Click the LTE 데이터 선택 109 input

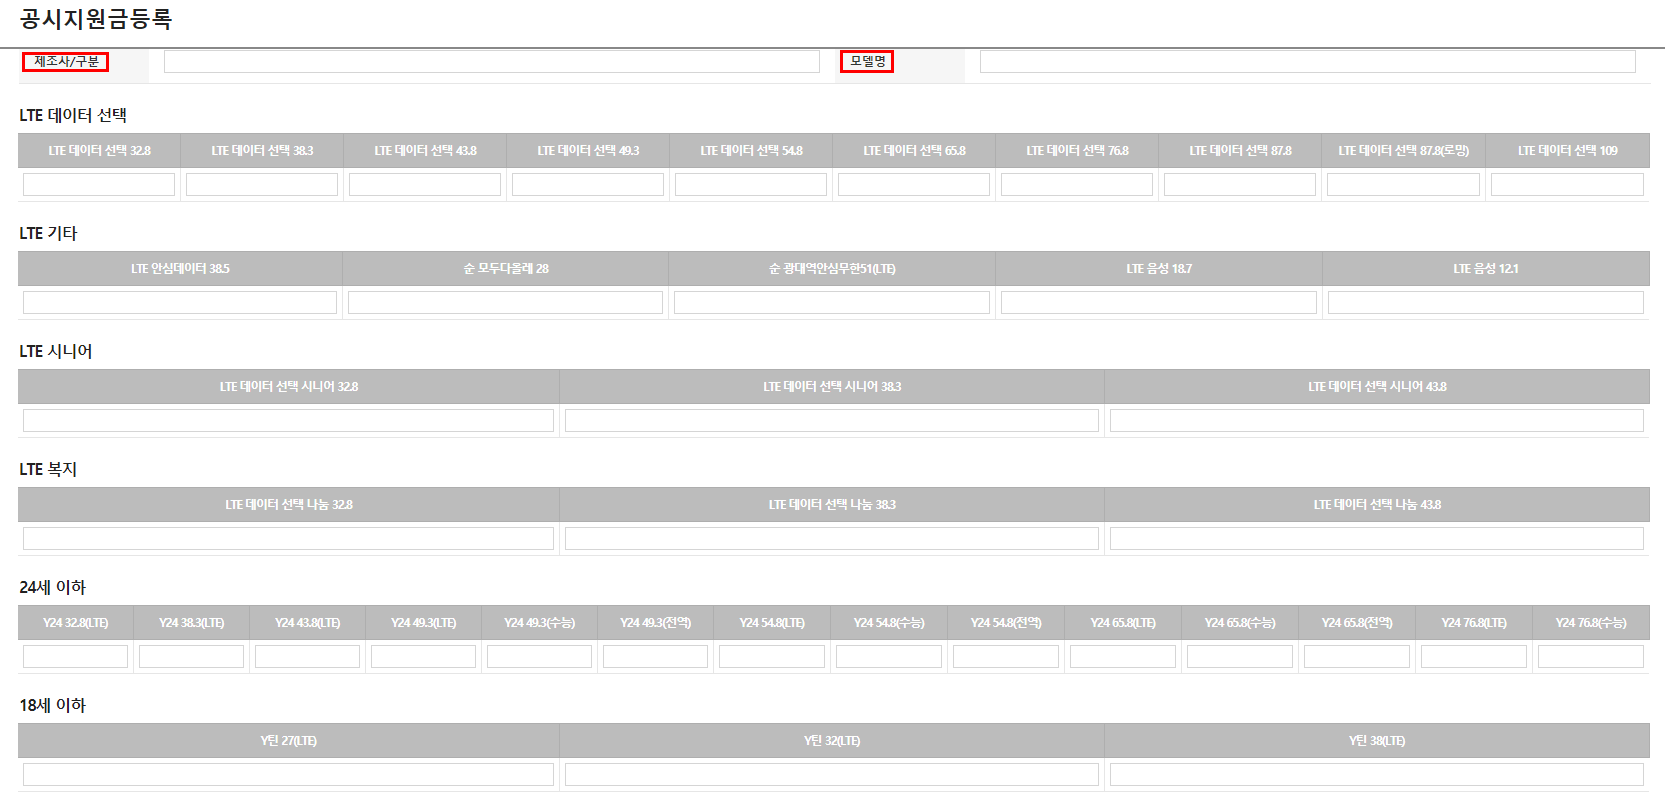[x=1567, y=185]
